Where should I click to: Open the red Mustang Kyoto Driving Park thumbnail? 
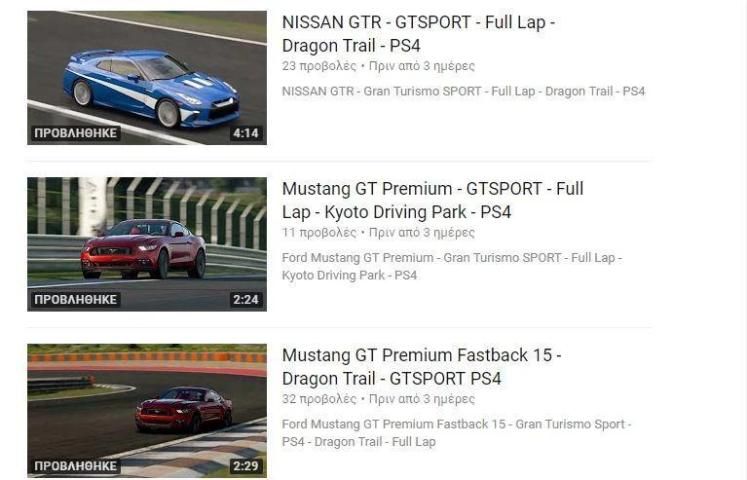[x=147, y=244]
